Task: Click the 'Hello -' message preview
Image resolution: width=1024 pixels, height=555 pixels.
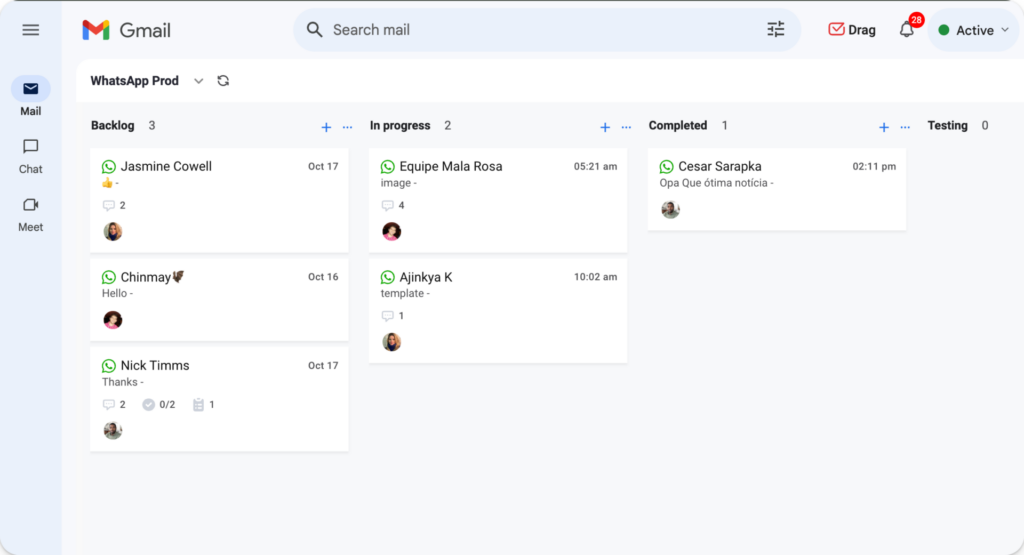Action: point(118,293)
